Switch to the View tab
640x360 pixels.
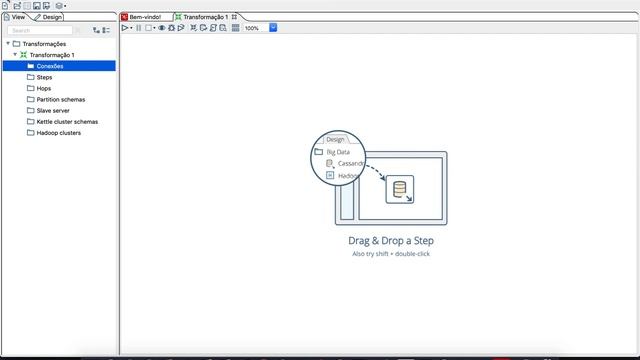point(14,17)
